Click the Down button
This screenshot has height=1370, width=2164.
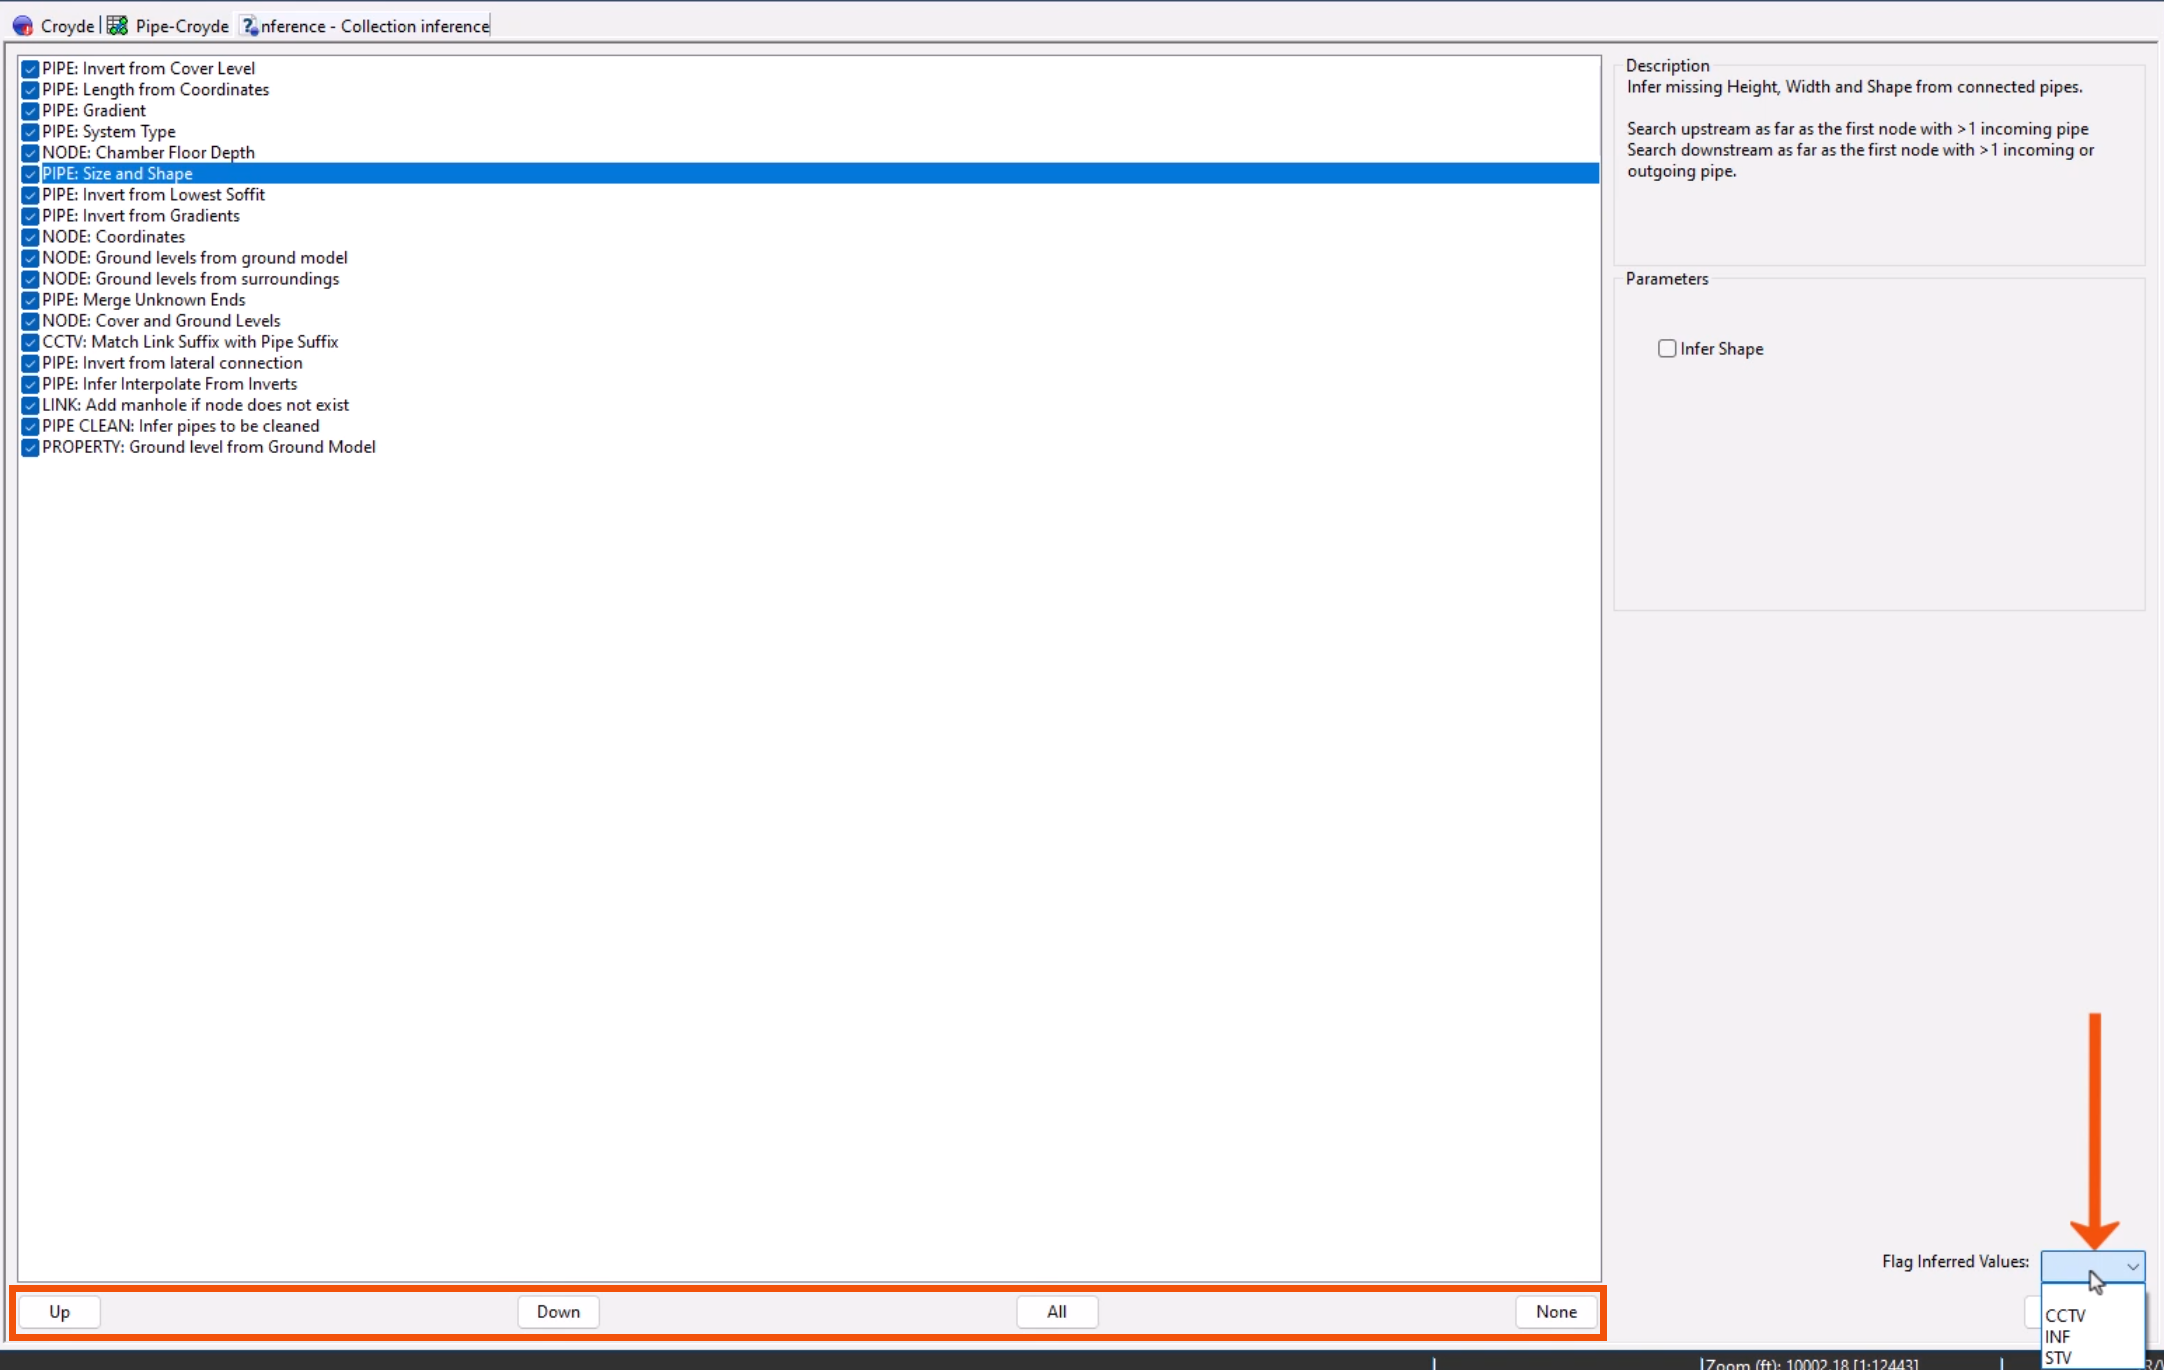click(x=557, y=1311)
